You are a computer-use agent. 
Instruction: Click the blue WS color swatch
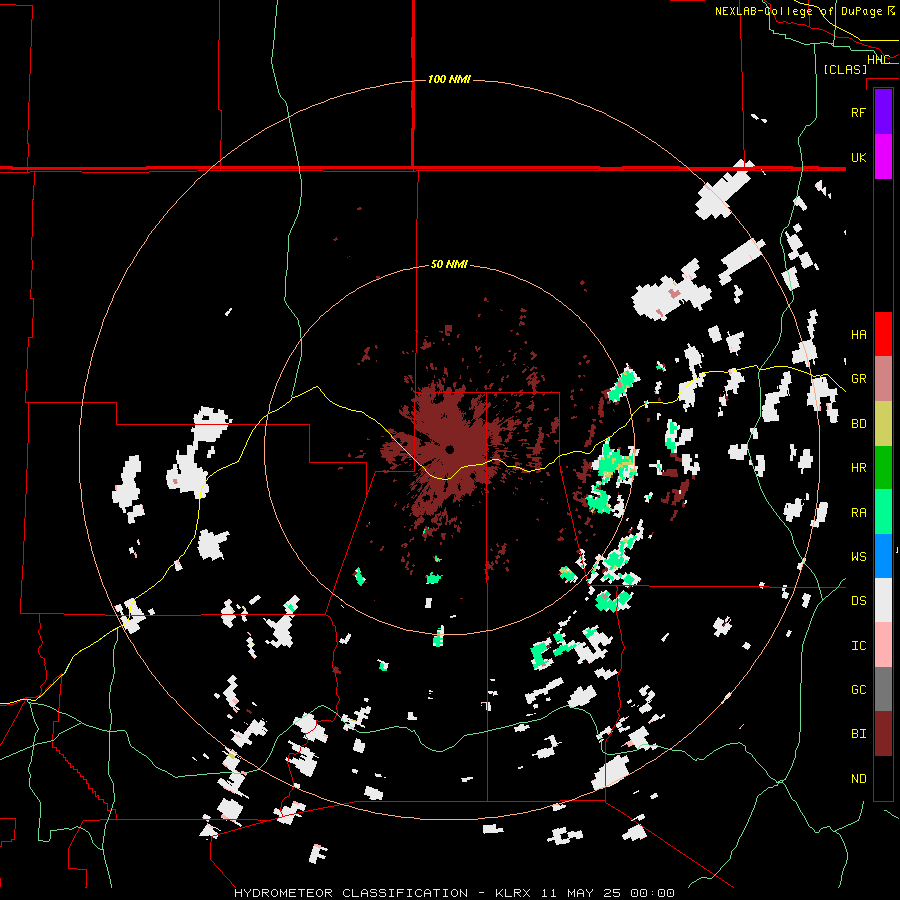883,556
